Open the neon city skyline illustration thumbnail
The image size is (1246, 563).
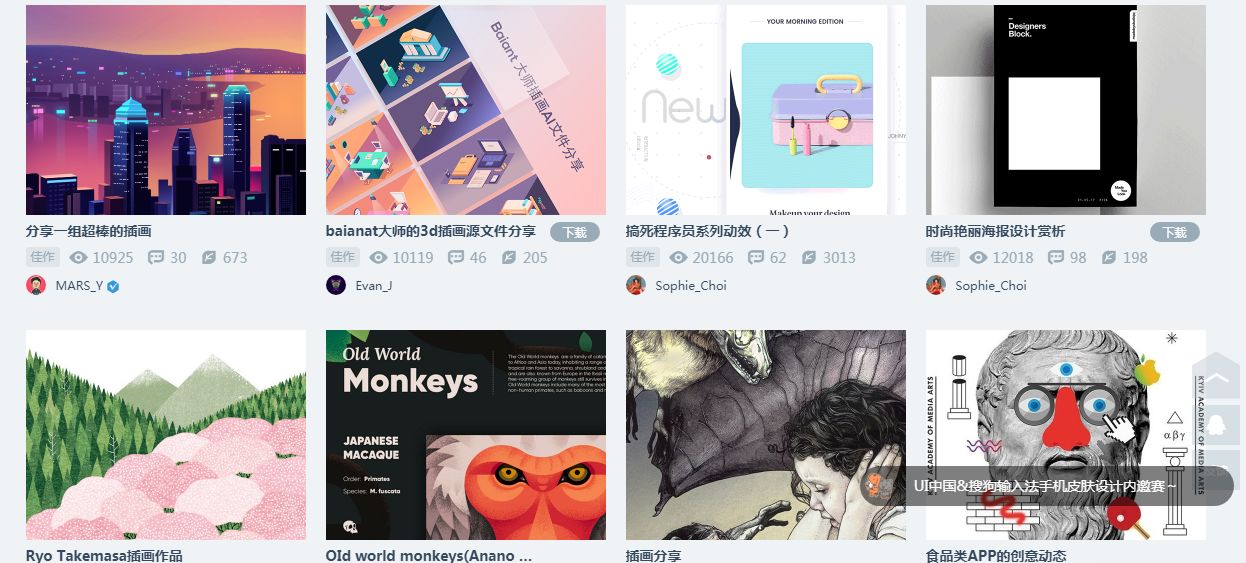[x=166, y=110]
